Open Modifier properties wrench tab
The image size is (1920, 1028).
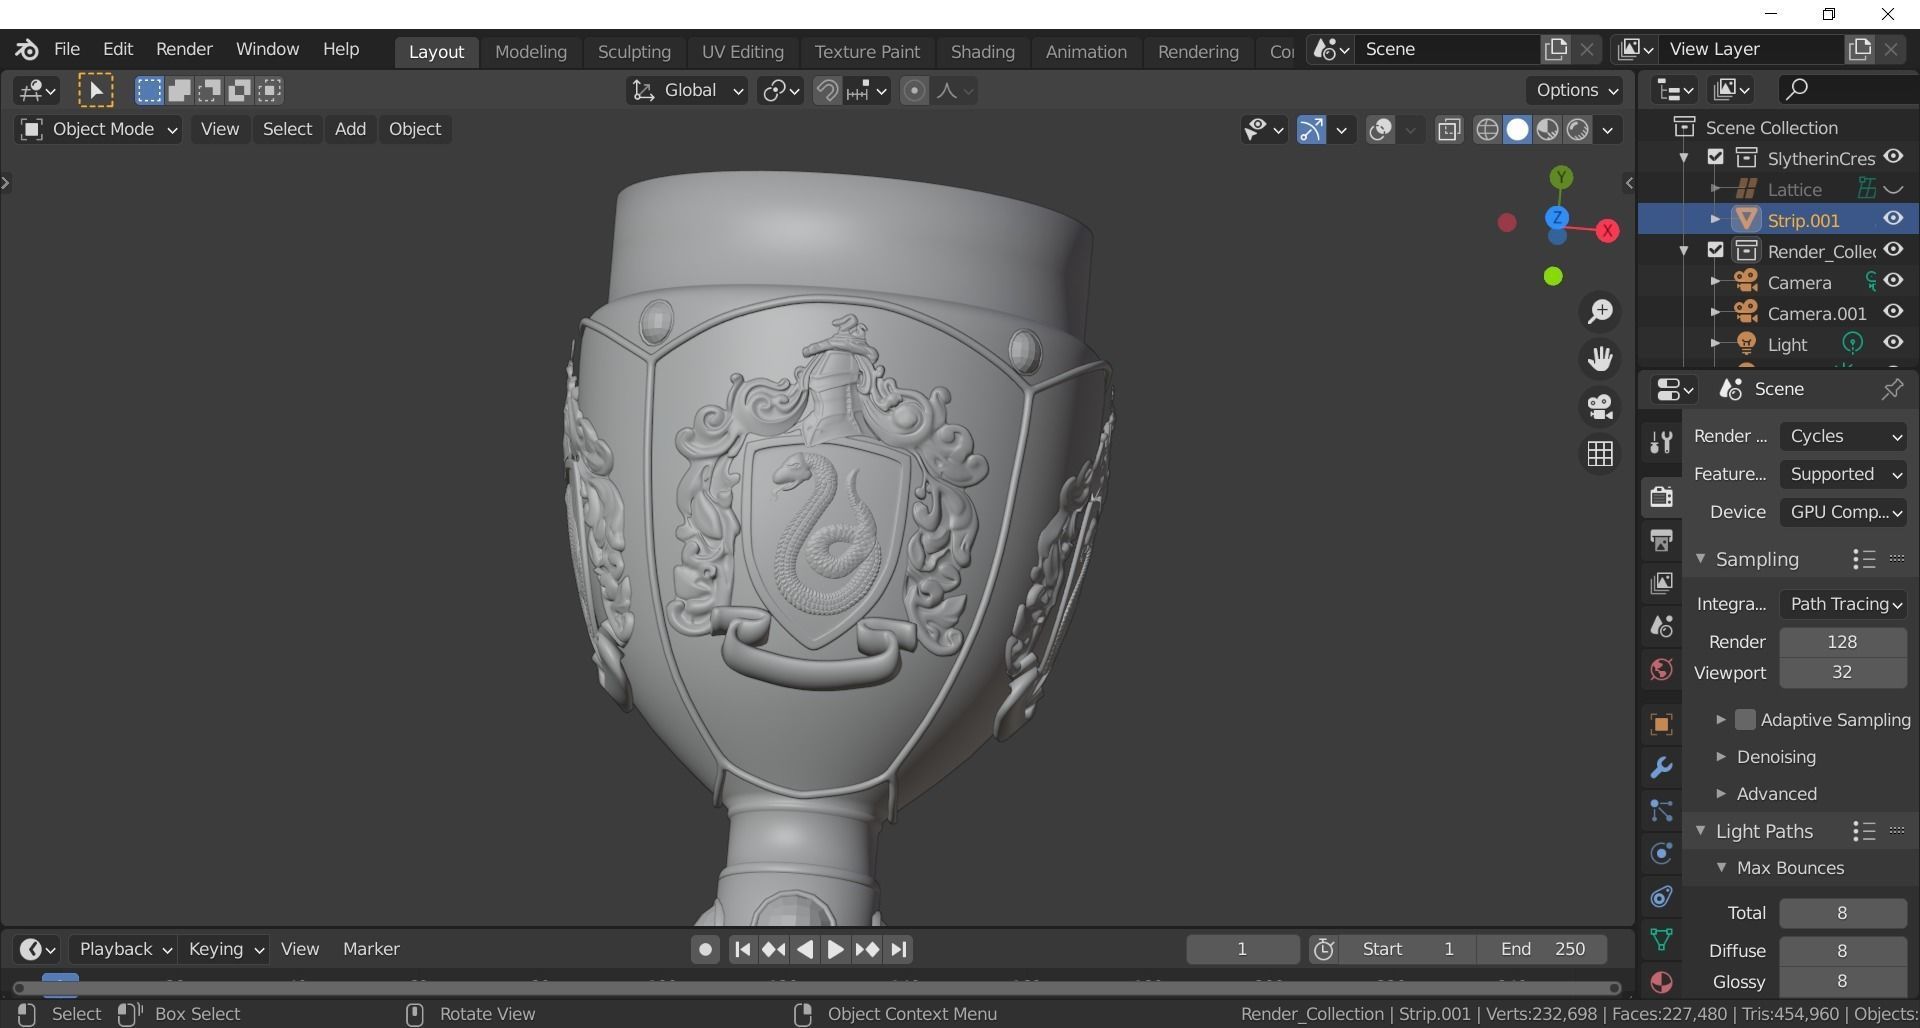click(1662, 768)
